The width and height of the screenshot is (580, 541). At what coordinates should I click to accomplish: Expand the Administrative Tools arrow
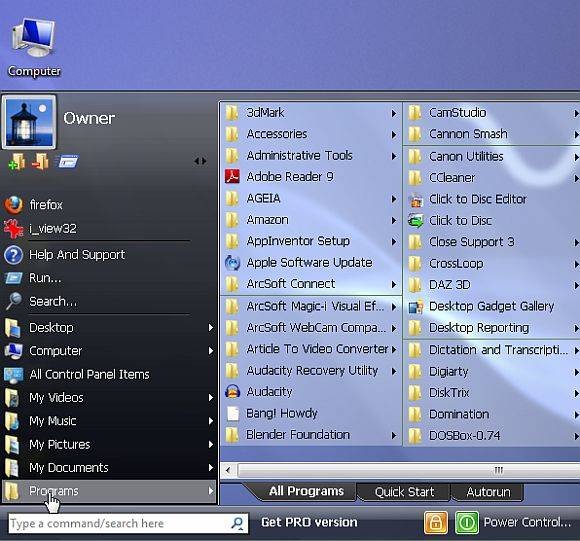click(394, 156)
